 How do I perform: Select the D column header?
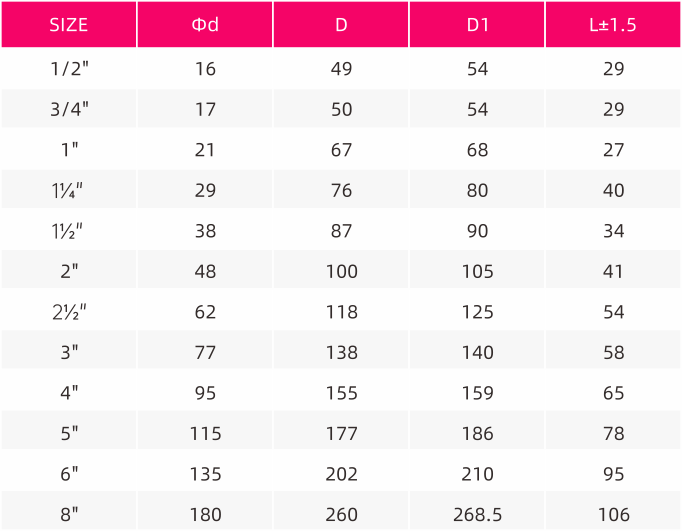pos(341,24)
